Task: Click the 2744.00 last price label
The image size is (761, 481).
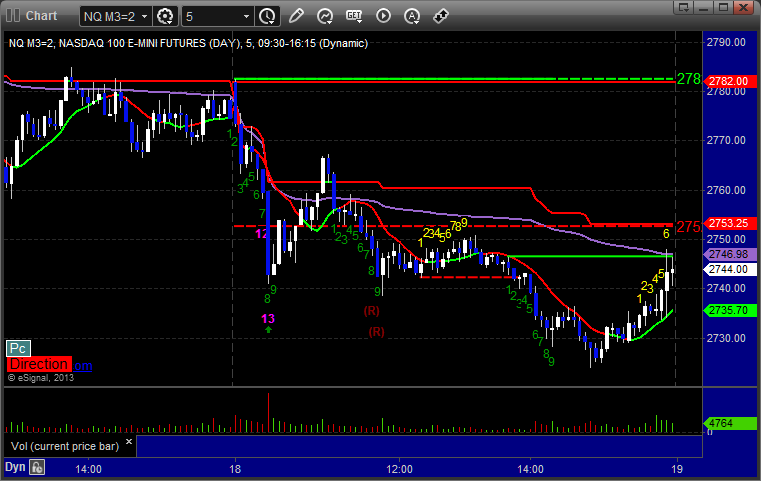Action: (727, 270)
